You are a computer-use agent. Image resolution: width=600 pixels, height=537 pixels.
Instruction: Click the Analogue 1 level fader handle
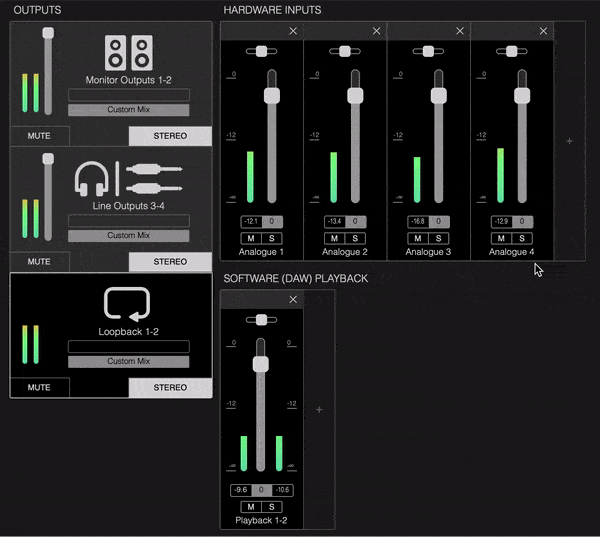click(x=272, y=96)
